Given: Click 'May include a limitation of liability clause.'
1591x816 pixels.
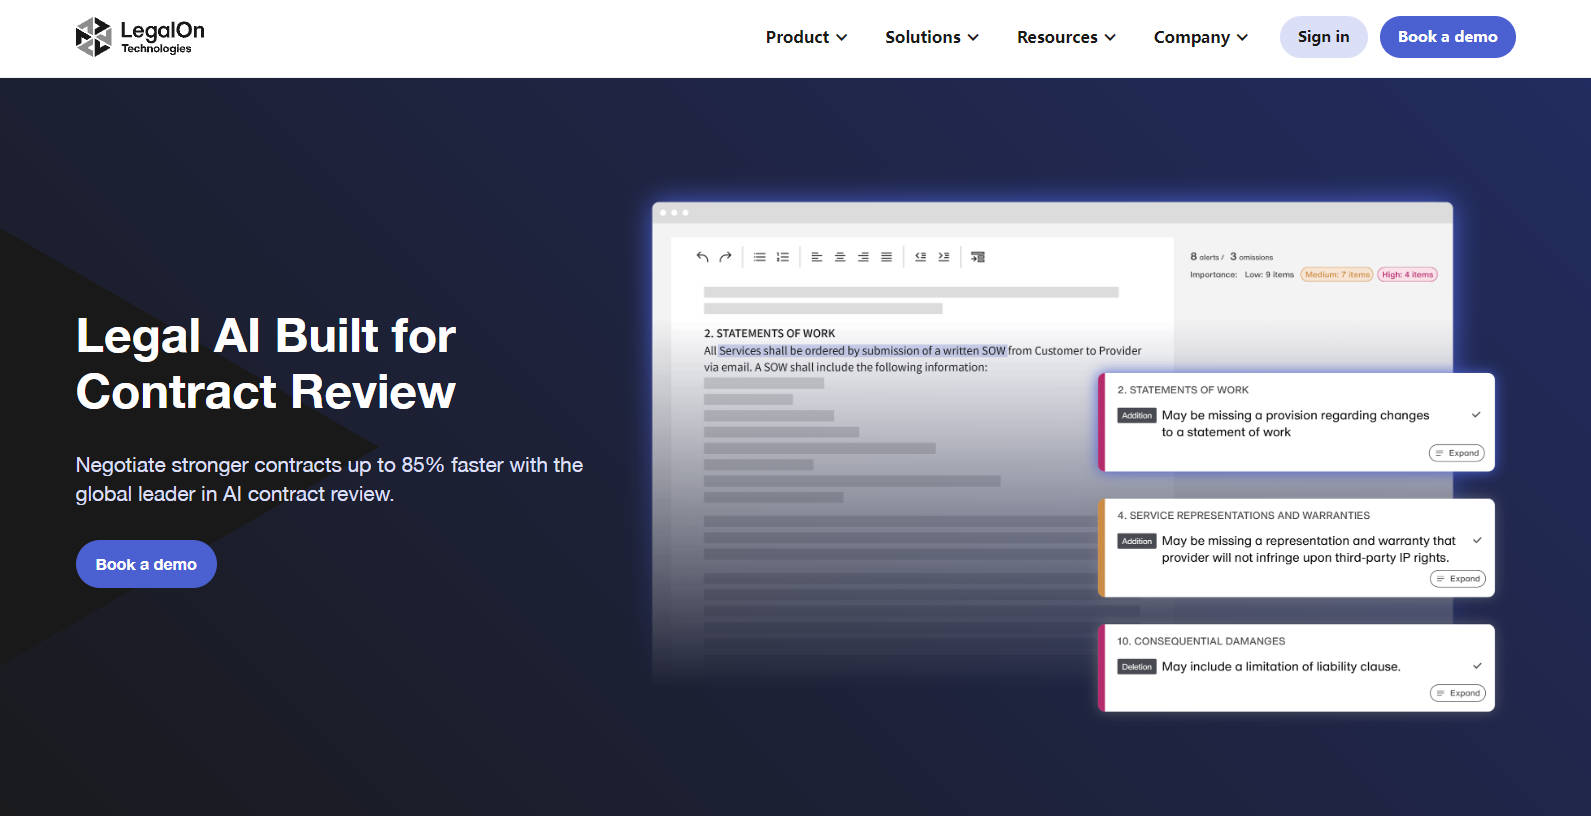Looking at the screenshot, I should 1281,667.
